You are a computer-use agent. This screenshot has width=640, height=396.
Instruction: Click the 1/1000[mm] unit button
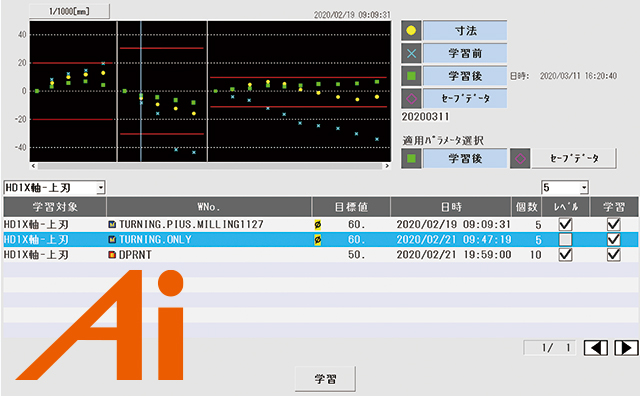69,11
